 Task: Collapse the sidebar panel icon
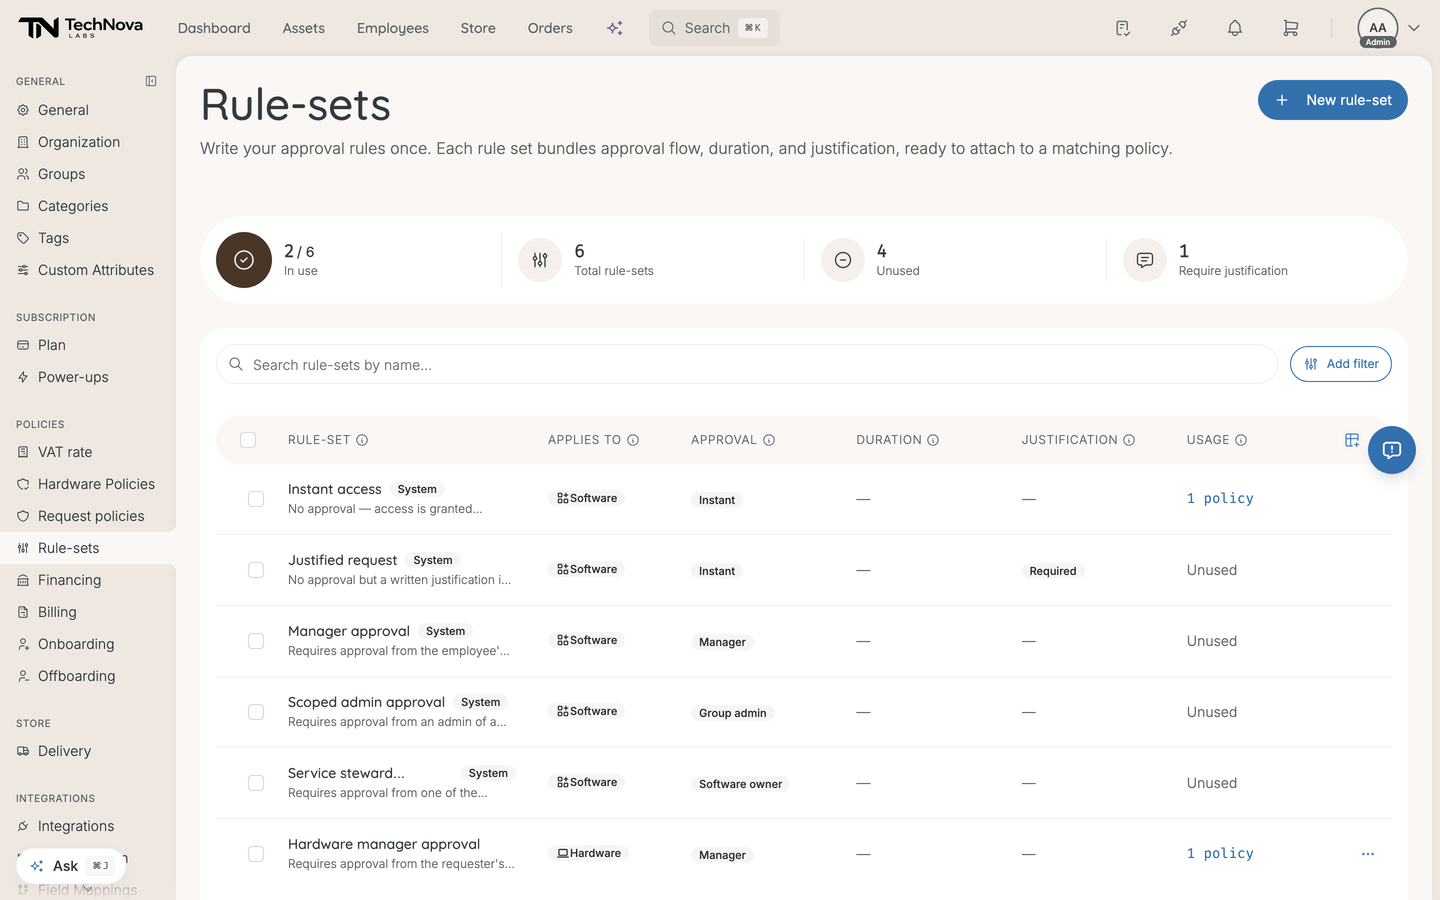pos(151,81)
